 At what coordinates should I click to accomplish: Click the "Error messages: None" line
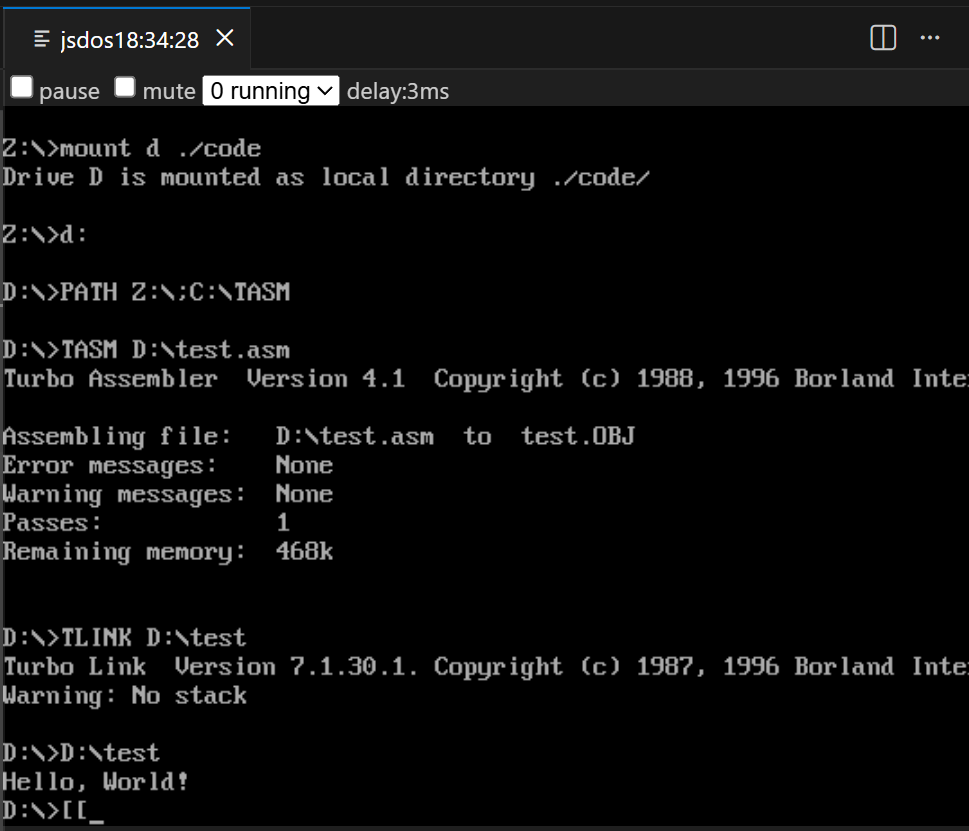click(x=167, y=465)
